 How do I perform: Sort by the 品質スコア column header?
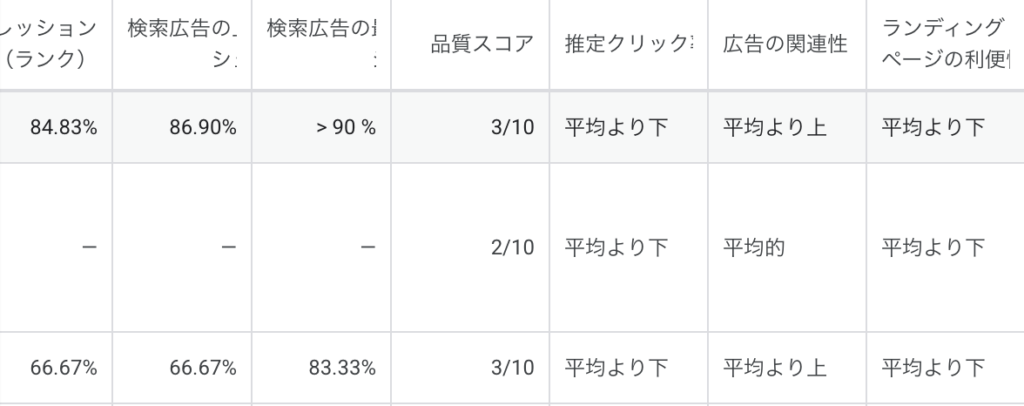(x=482, y=44)
